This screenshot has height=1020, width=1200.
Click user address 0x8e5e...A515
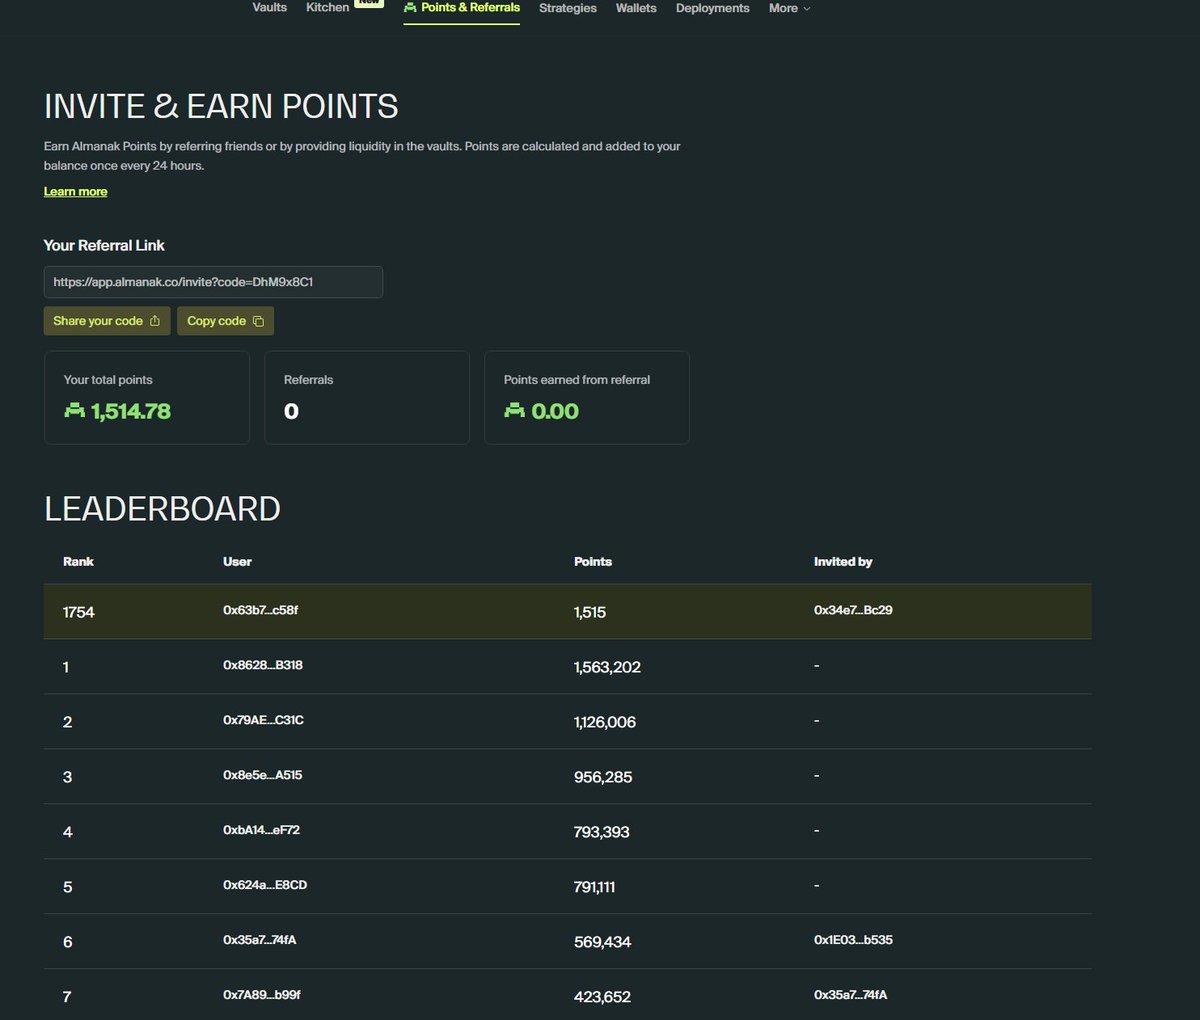[x=262, y=775]
